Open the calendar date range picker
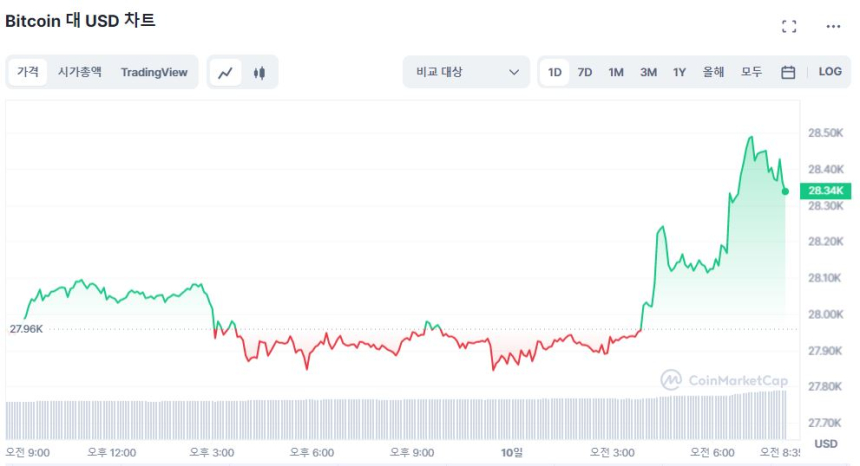 pos(788,72)
